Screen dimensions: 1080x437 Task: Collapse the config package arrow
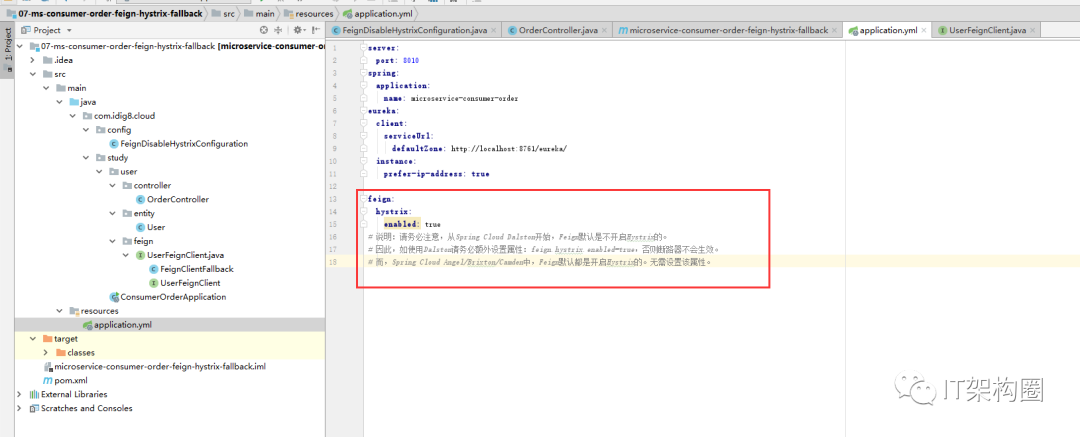coord(86,130)
